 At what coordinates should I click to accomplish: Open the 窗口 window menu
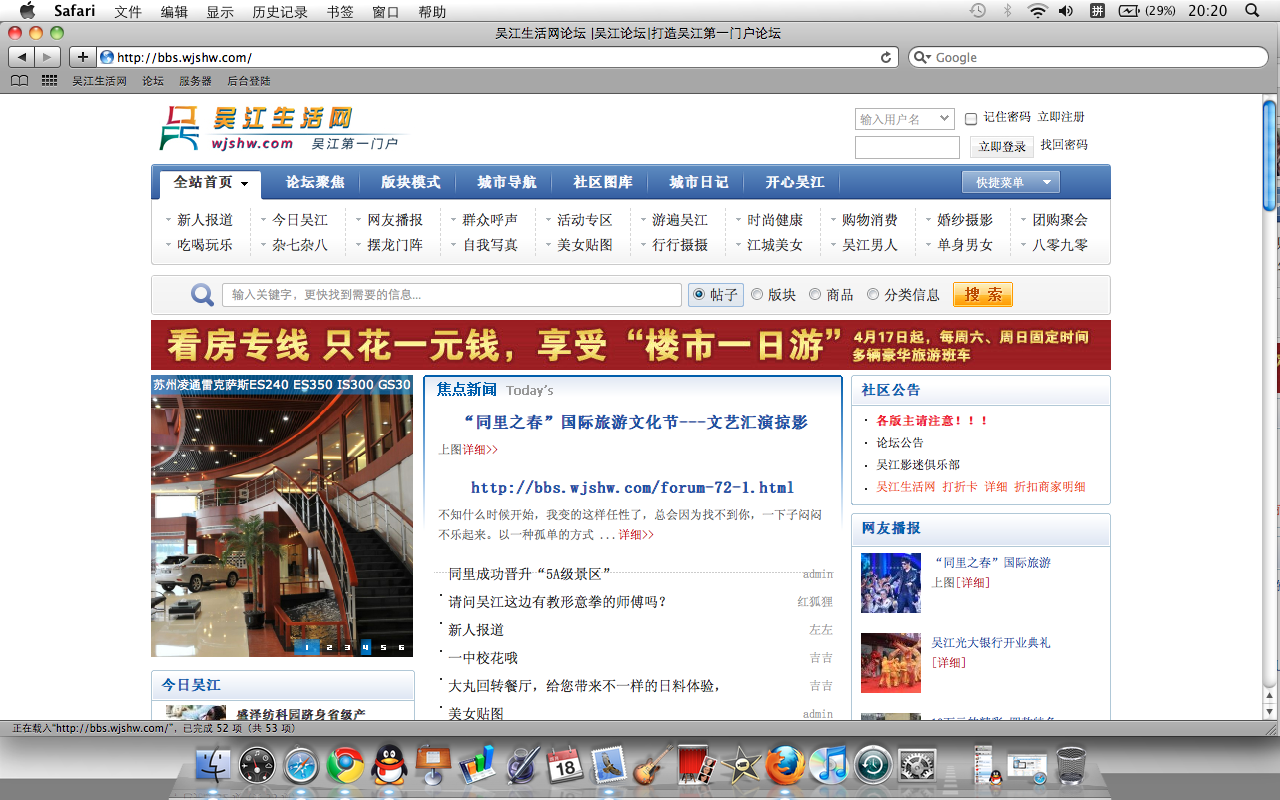386,11
